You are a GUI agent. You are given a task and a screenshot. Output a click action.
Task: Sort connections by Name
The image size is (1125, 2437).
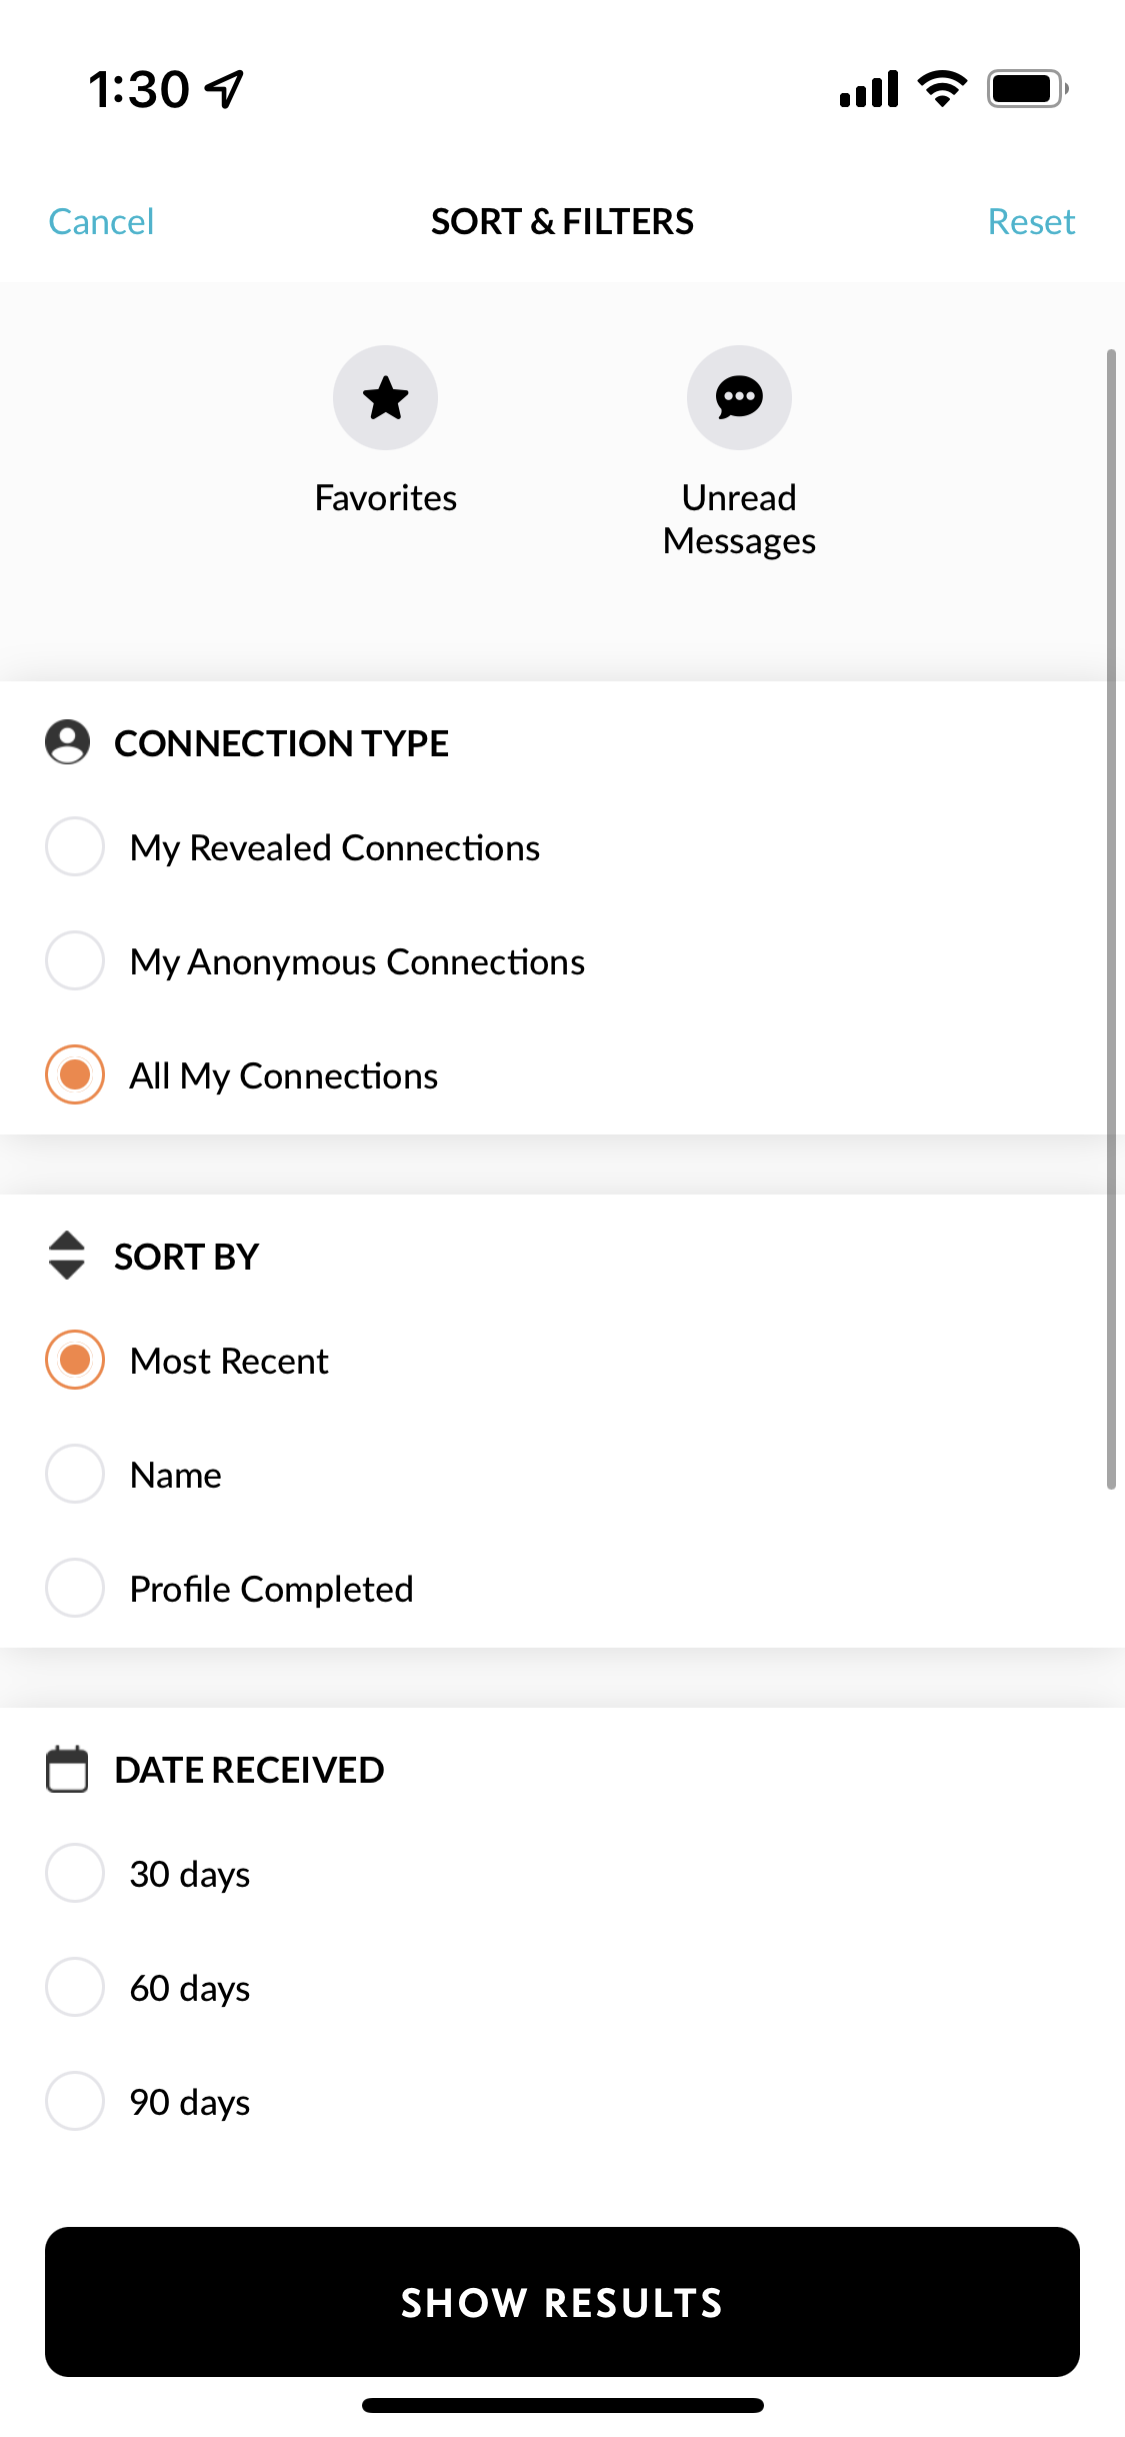pyautogui.click(x=75, y=1474)
